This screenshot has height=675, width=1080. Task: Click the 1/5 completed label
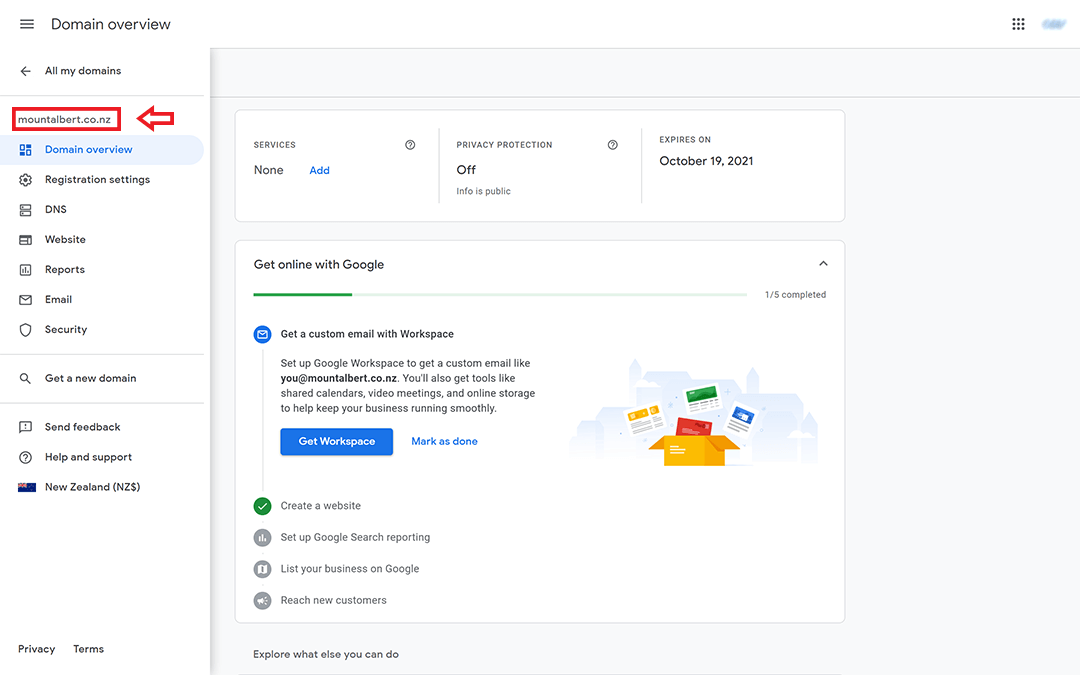[x=796, y=295]
